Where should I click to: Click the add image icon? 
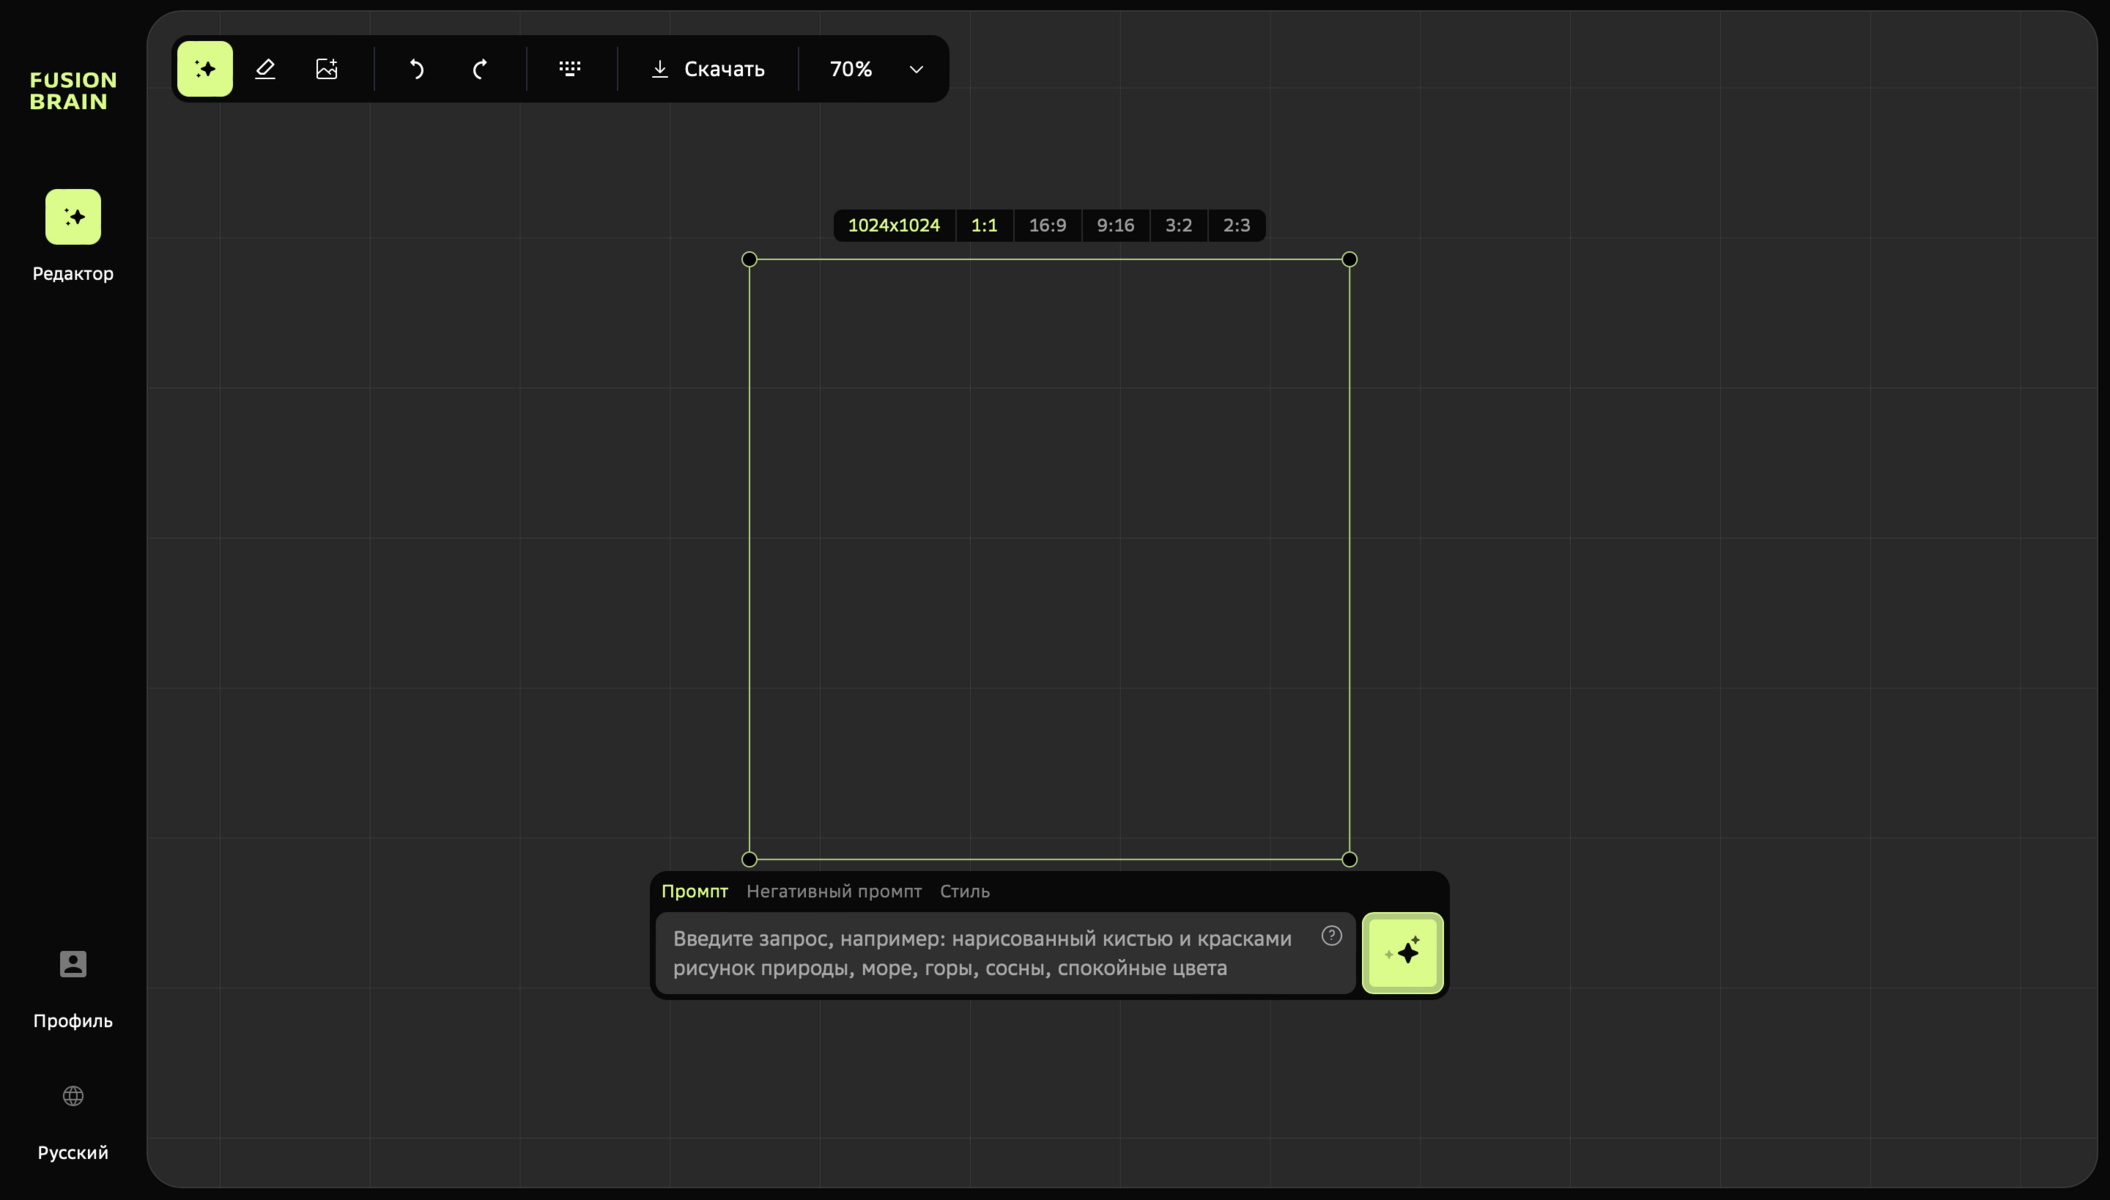pos(327,69)
